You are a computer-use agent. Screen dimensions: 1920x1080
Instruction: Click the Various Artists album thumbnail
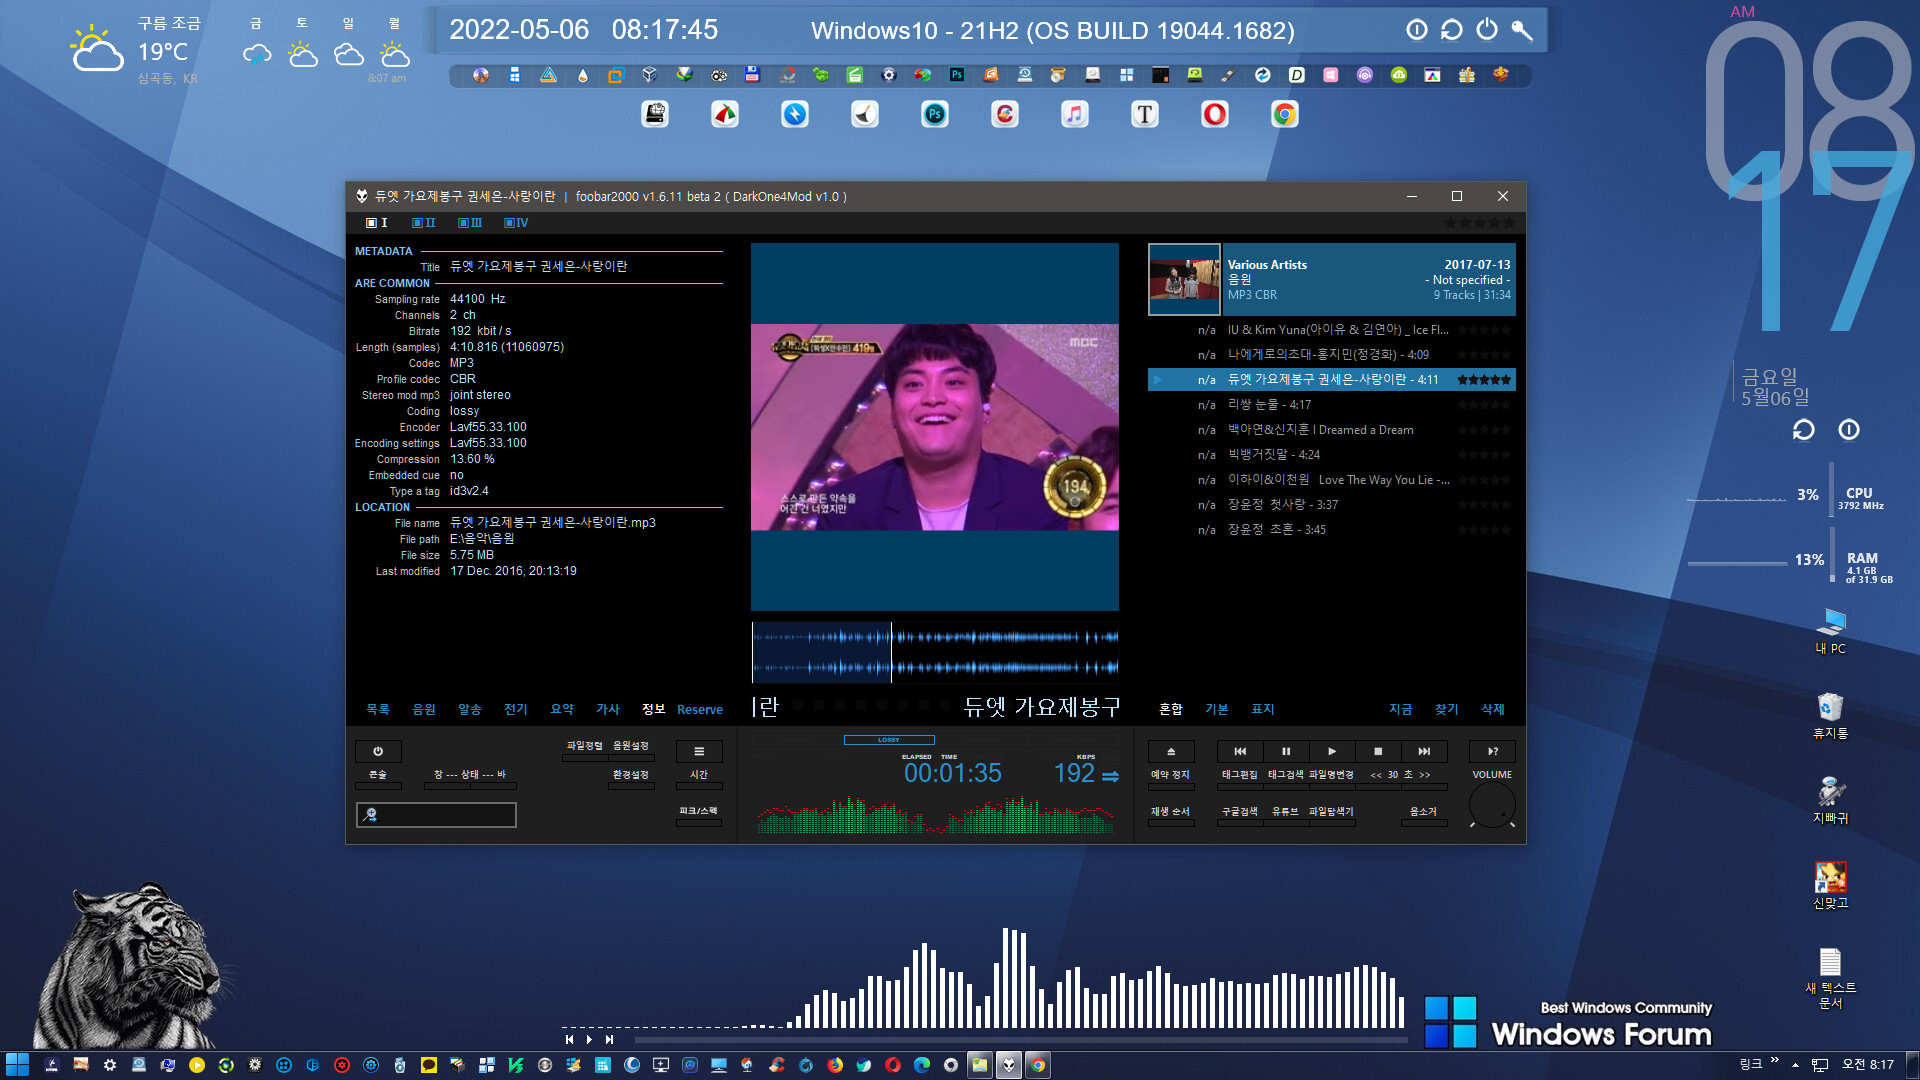[1184, 280]
